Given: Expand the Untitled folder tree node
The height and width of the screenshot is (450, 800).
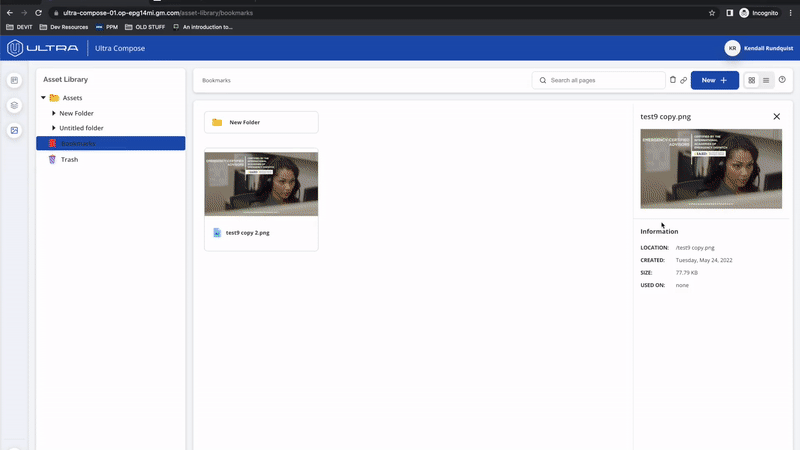Looking at the screenshot, I should pos(53,128).
